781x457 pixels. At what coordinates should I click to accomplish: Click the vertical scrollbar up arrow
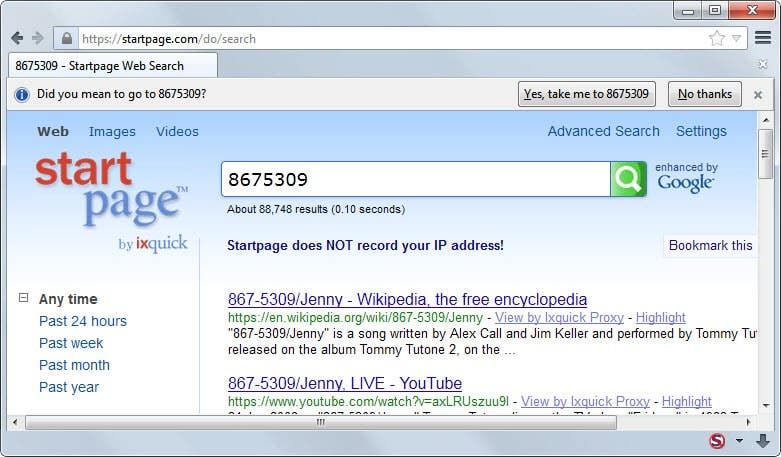766,120
